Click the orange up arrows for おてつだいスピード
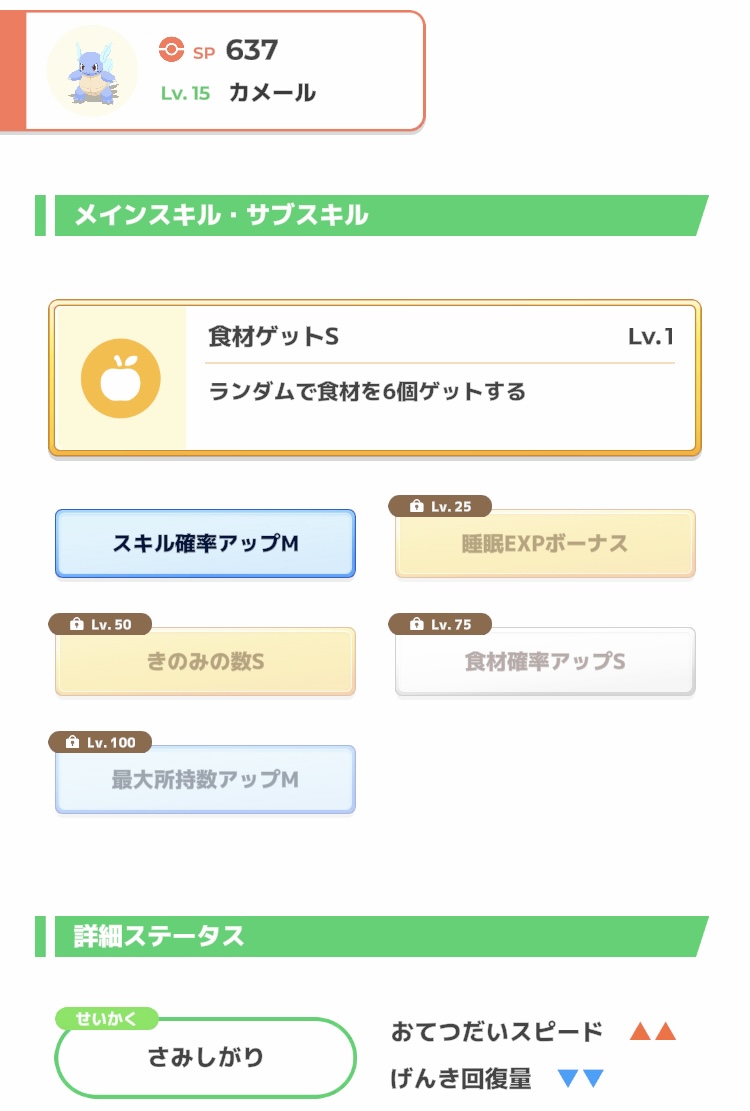Viewport: 750px width, 1111px height. pos(653,1031)
